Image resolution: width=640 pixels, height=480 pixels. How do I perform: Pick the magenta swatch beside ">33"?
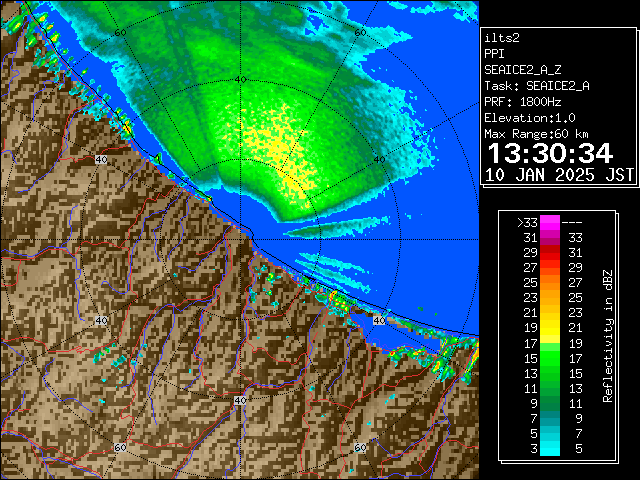pyautogui.click(x=550, y=223)
